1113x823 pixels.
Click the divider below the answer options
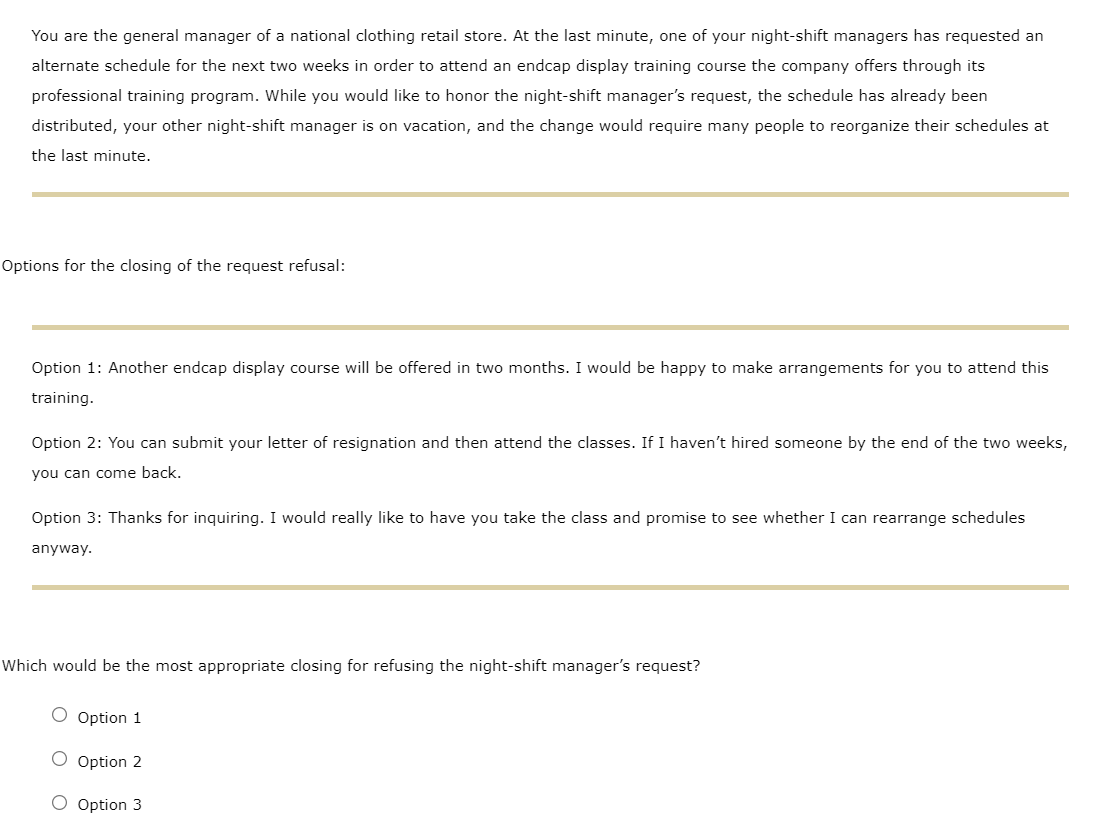click(x=550, y=588)
